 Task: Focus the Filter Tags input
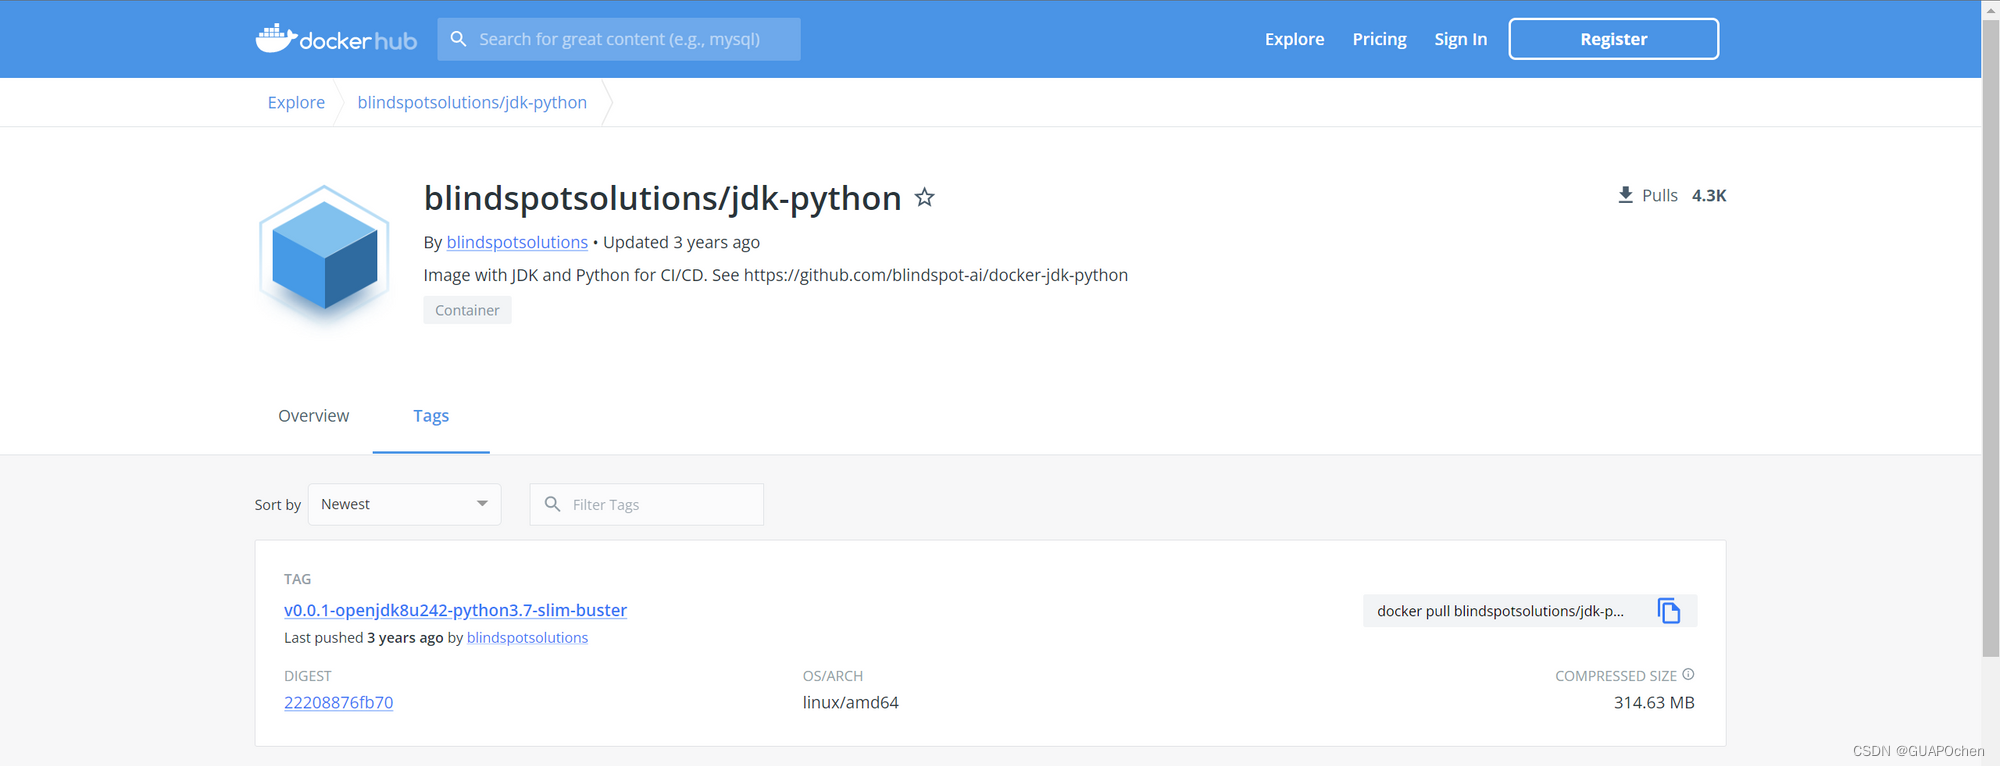point(646,504)
